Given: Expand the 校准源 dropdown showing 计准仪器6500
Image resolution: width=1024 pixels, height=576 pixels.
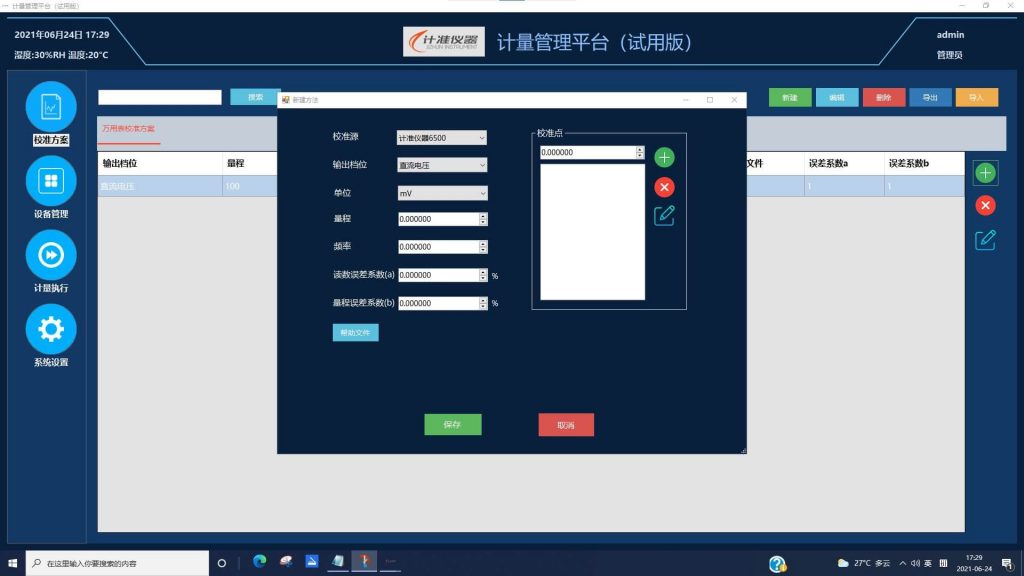Looking at the screenshot, I should click(x=441, y=137).
